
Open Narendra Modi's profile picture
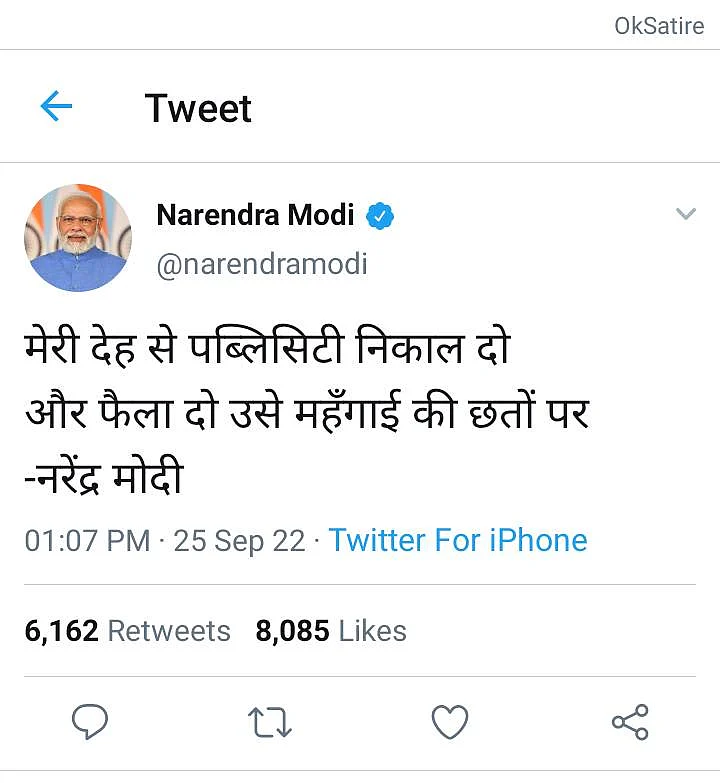tap(78, 237)
